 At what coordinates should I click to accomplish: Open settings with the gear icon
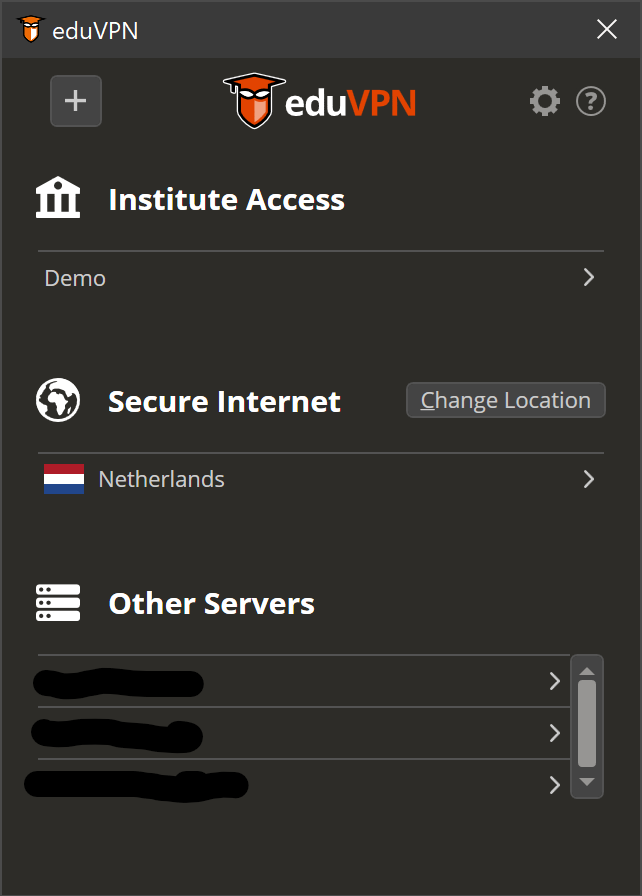coord(545,100)
